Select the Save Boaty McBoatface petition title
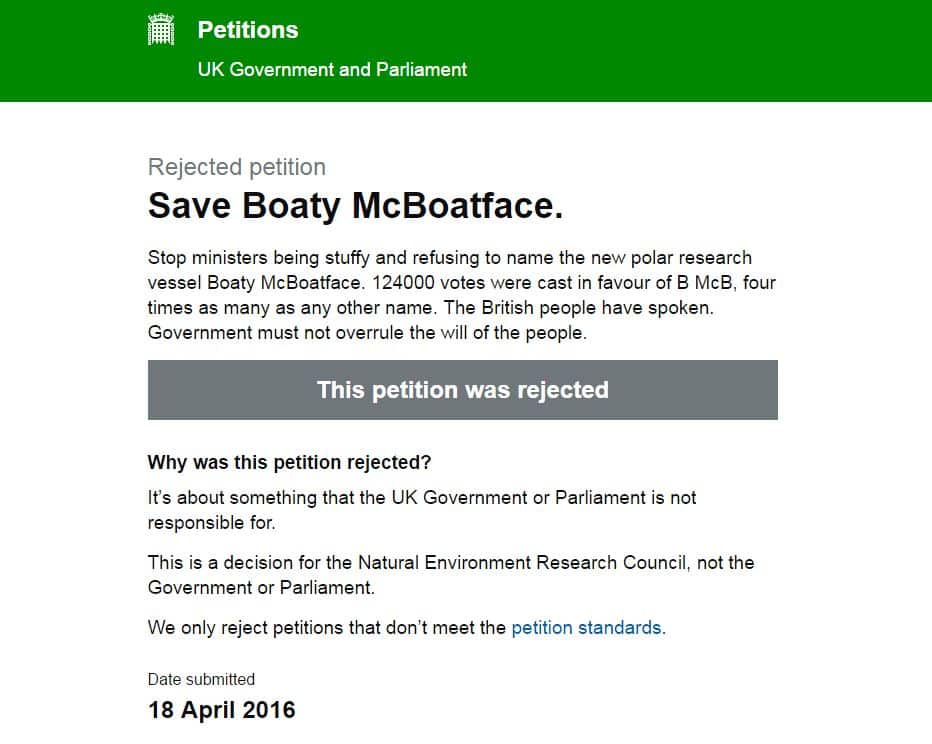 356,207
